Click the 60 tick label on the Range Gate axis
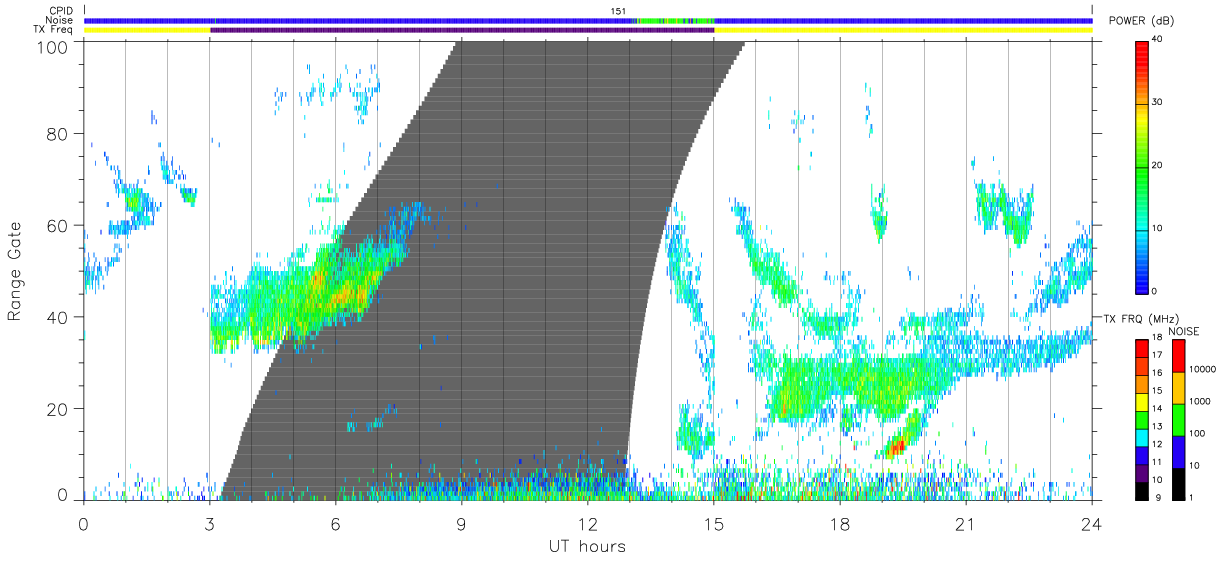 (59, 225)
